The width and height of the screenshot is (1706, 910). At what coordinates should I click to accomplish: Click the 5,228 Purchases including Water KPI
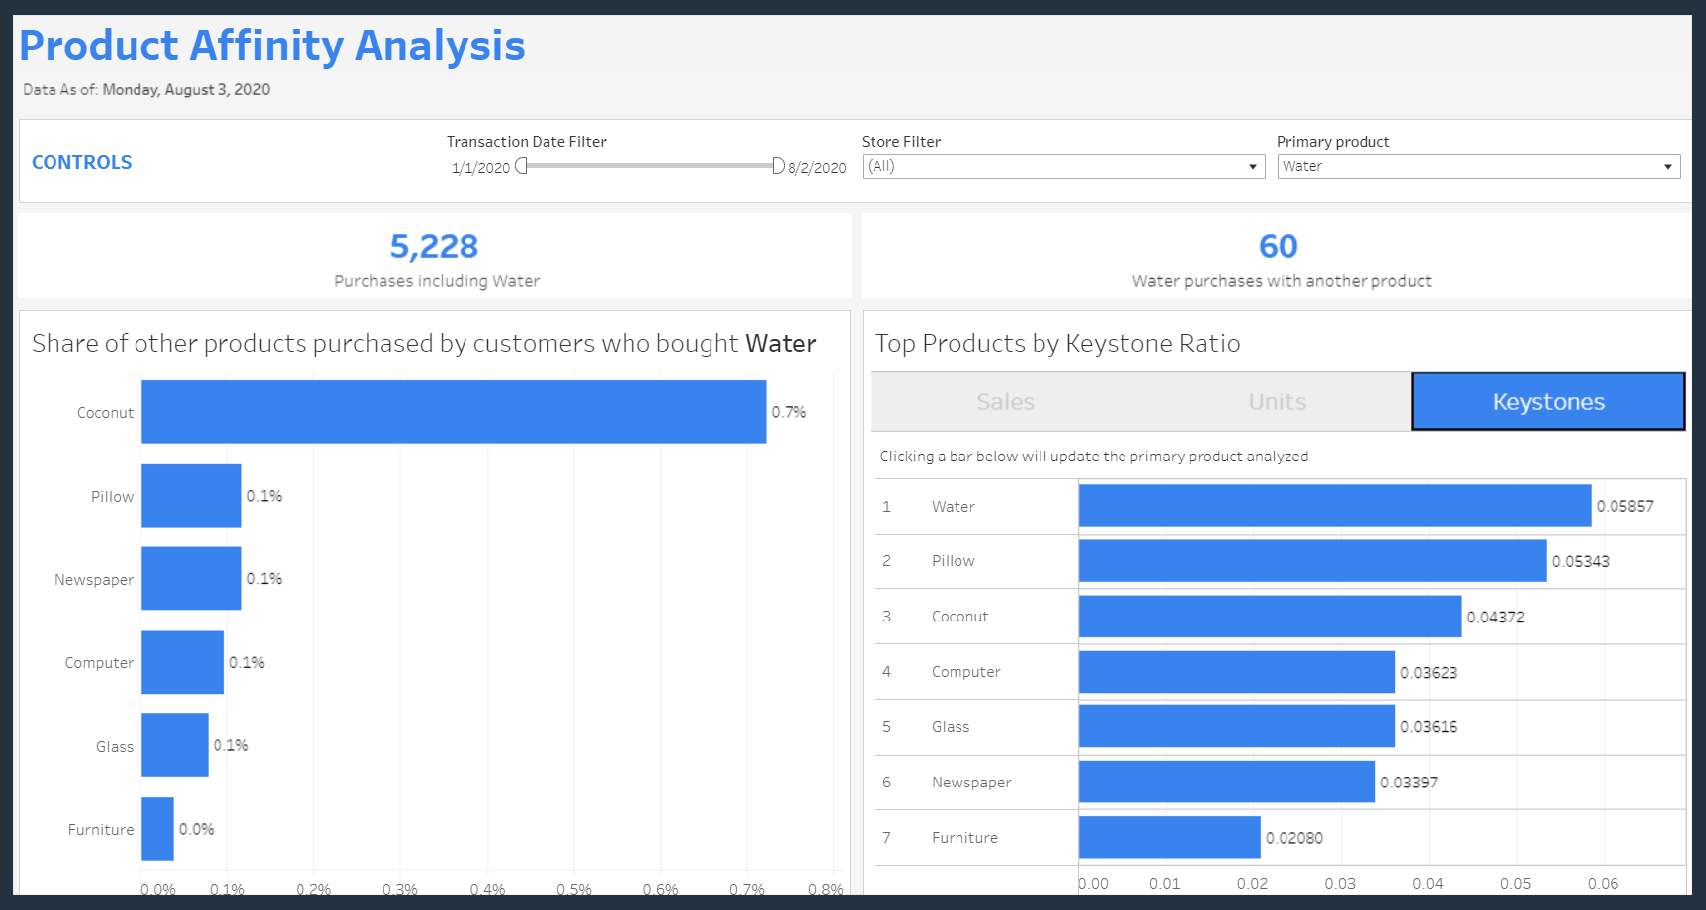click(x=434, y=247)
